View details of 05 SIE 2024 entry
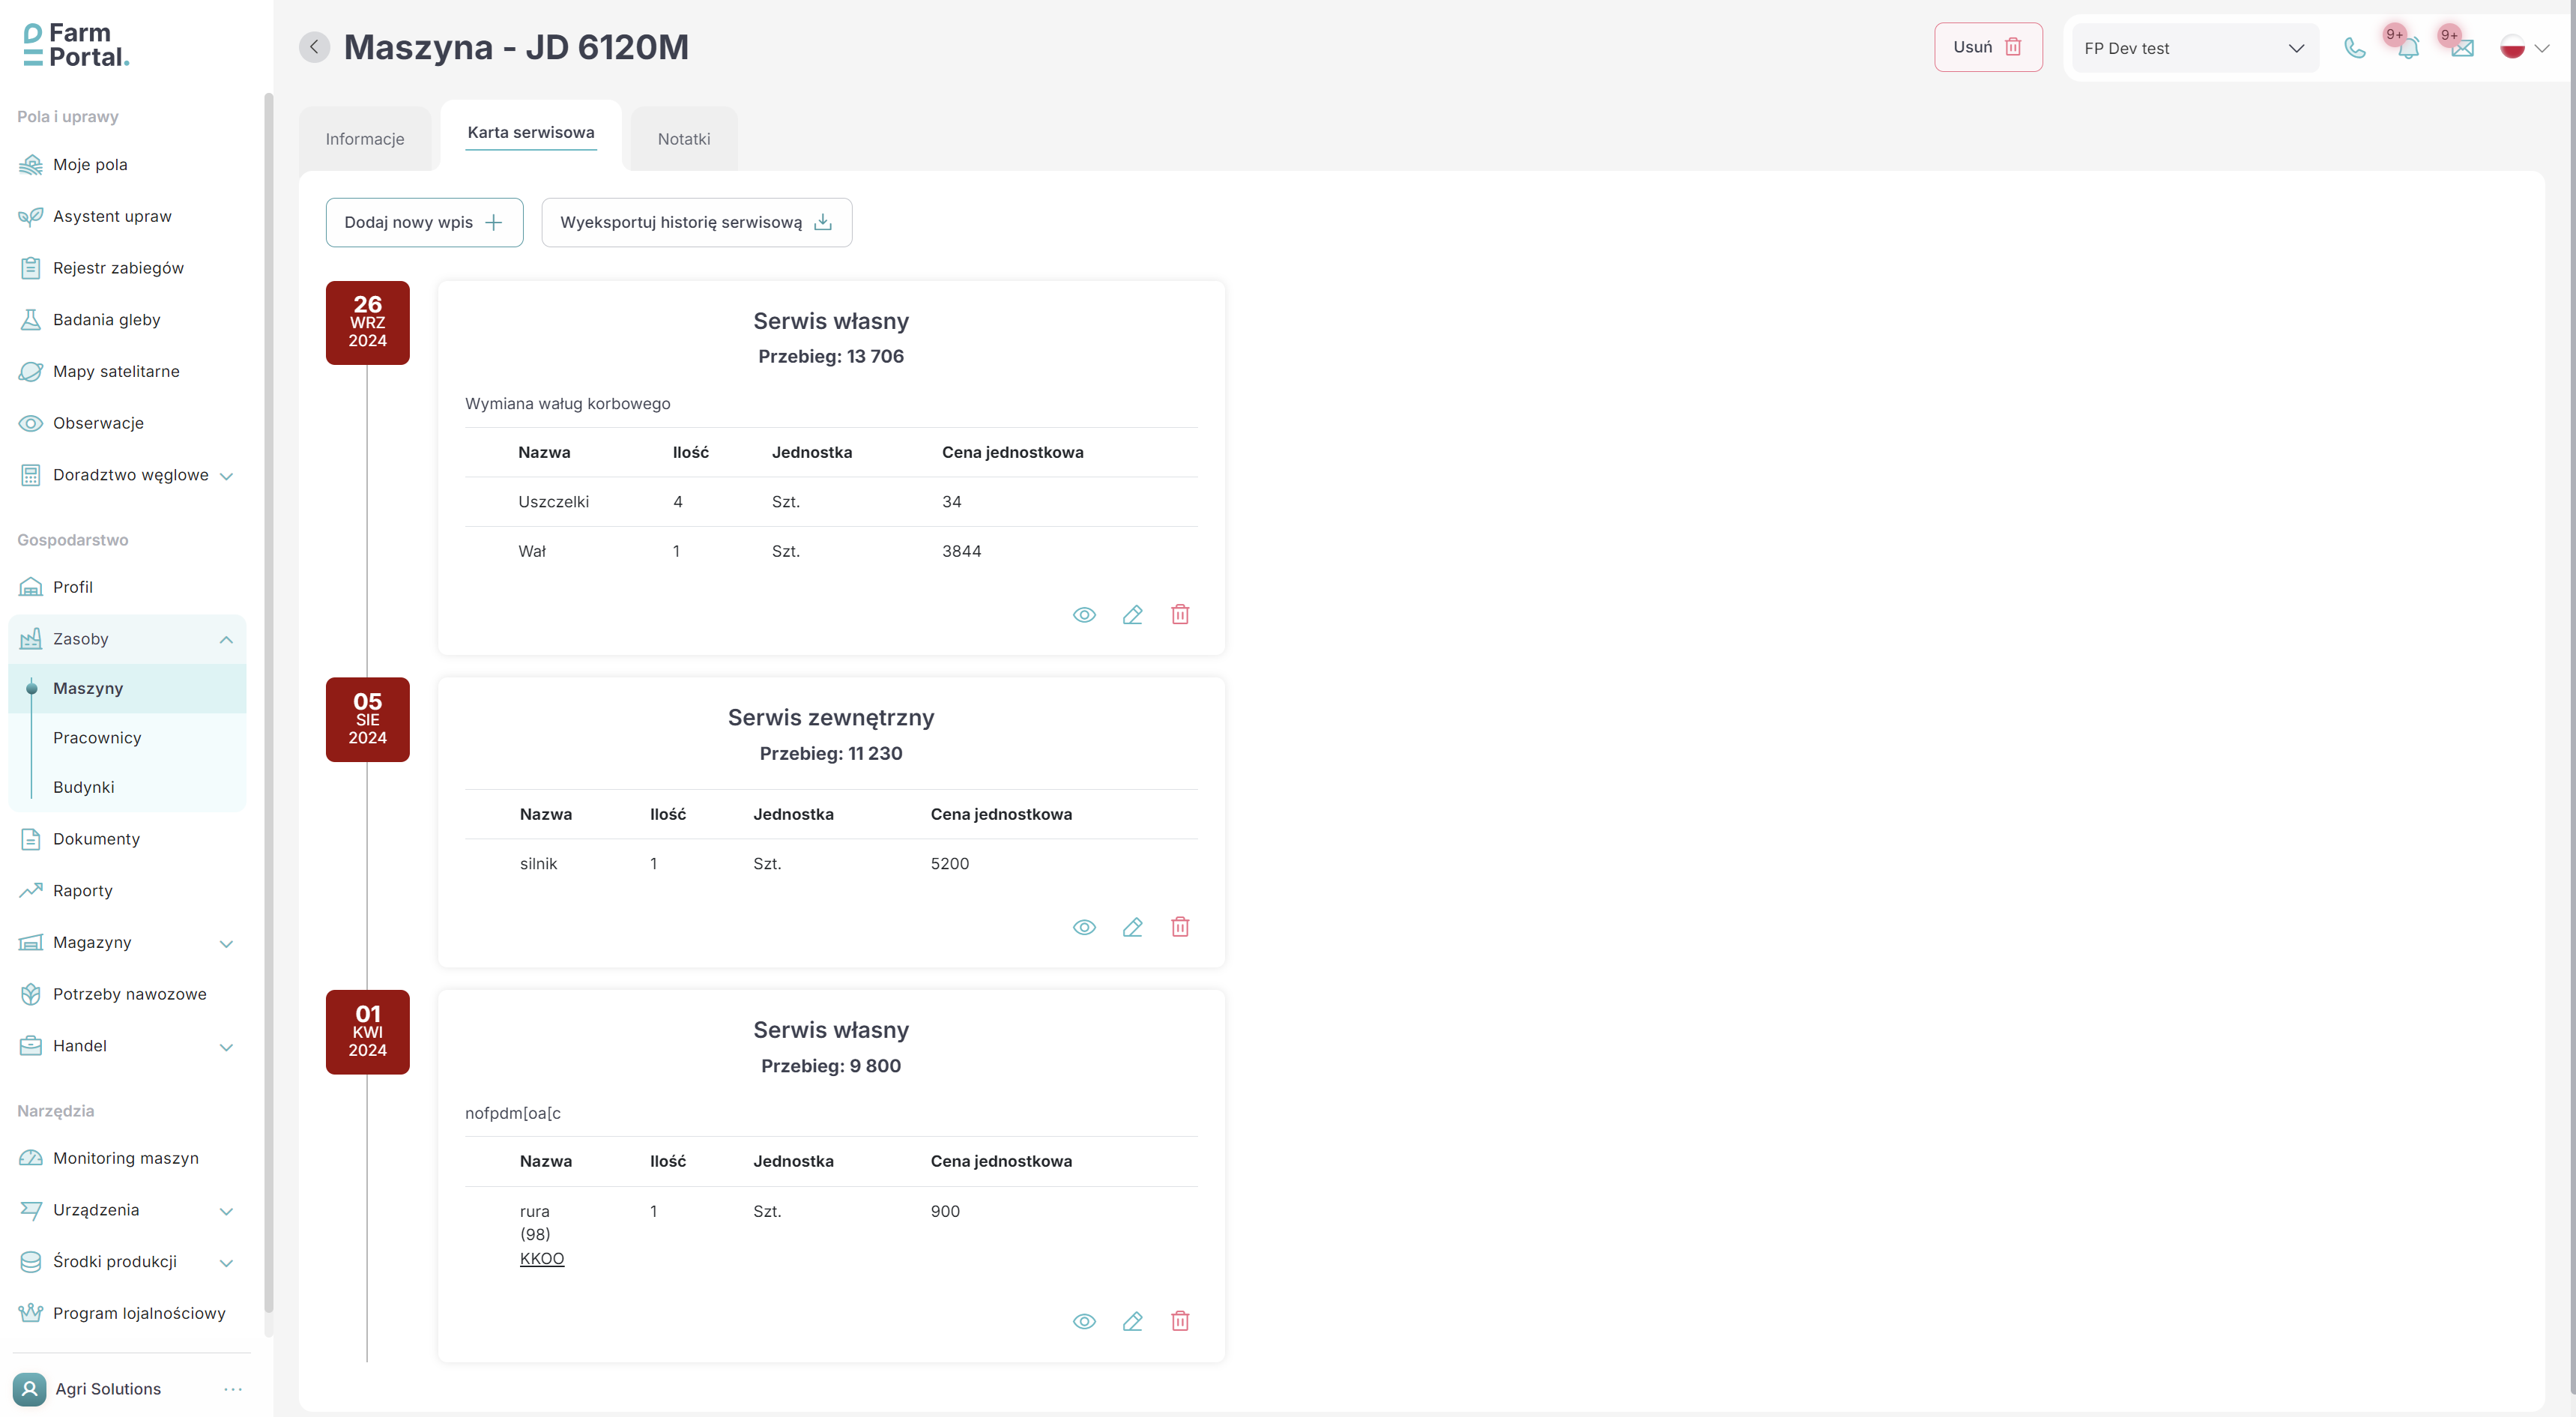The width and height of the screenshot is (2576, 1417). [x=1084, y=927]
